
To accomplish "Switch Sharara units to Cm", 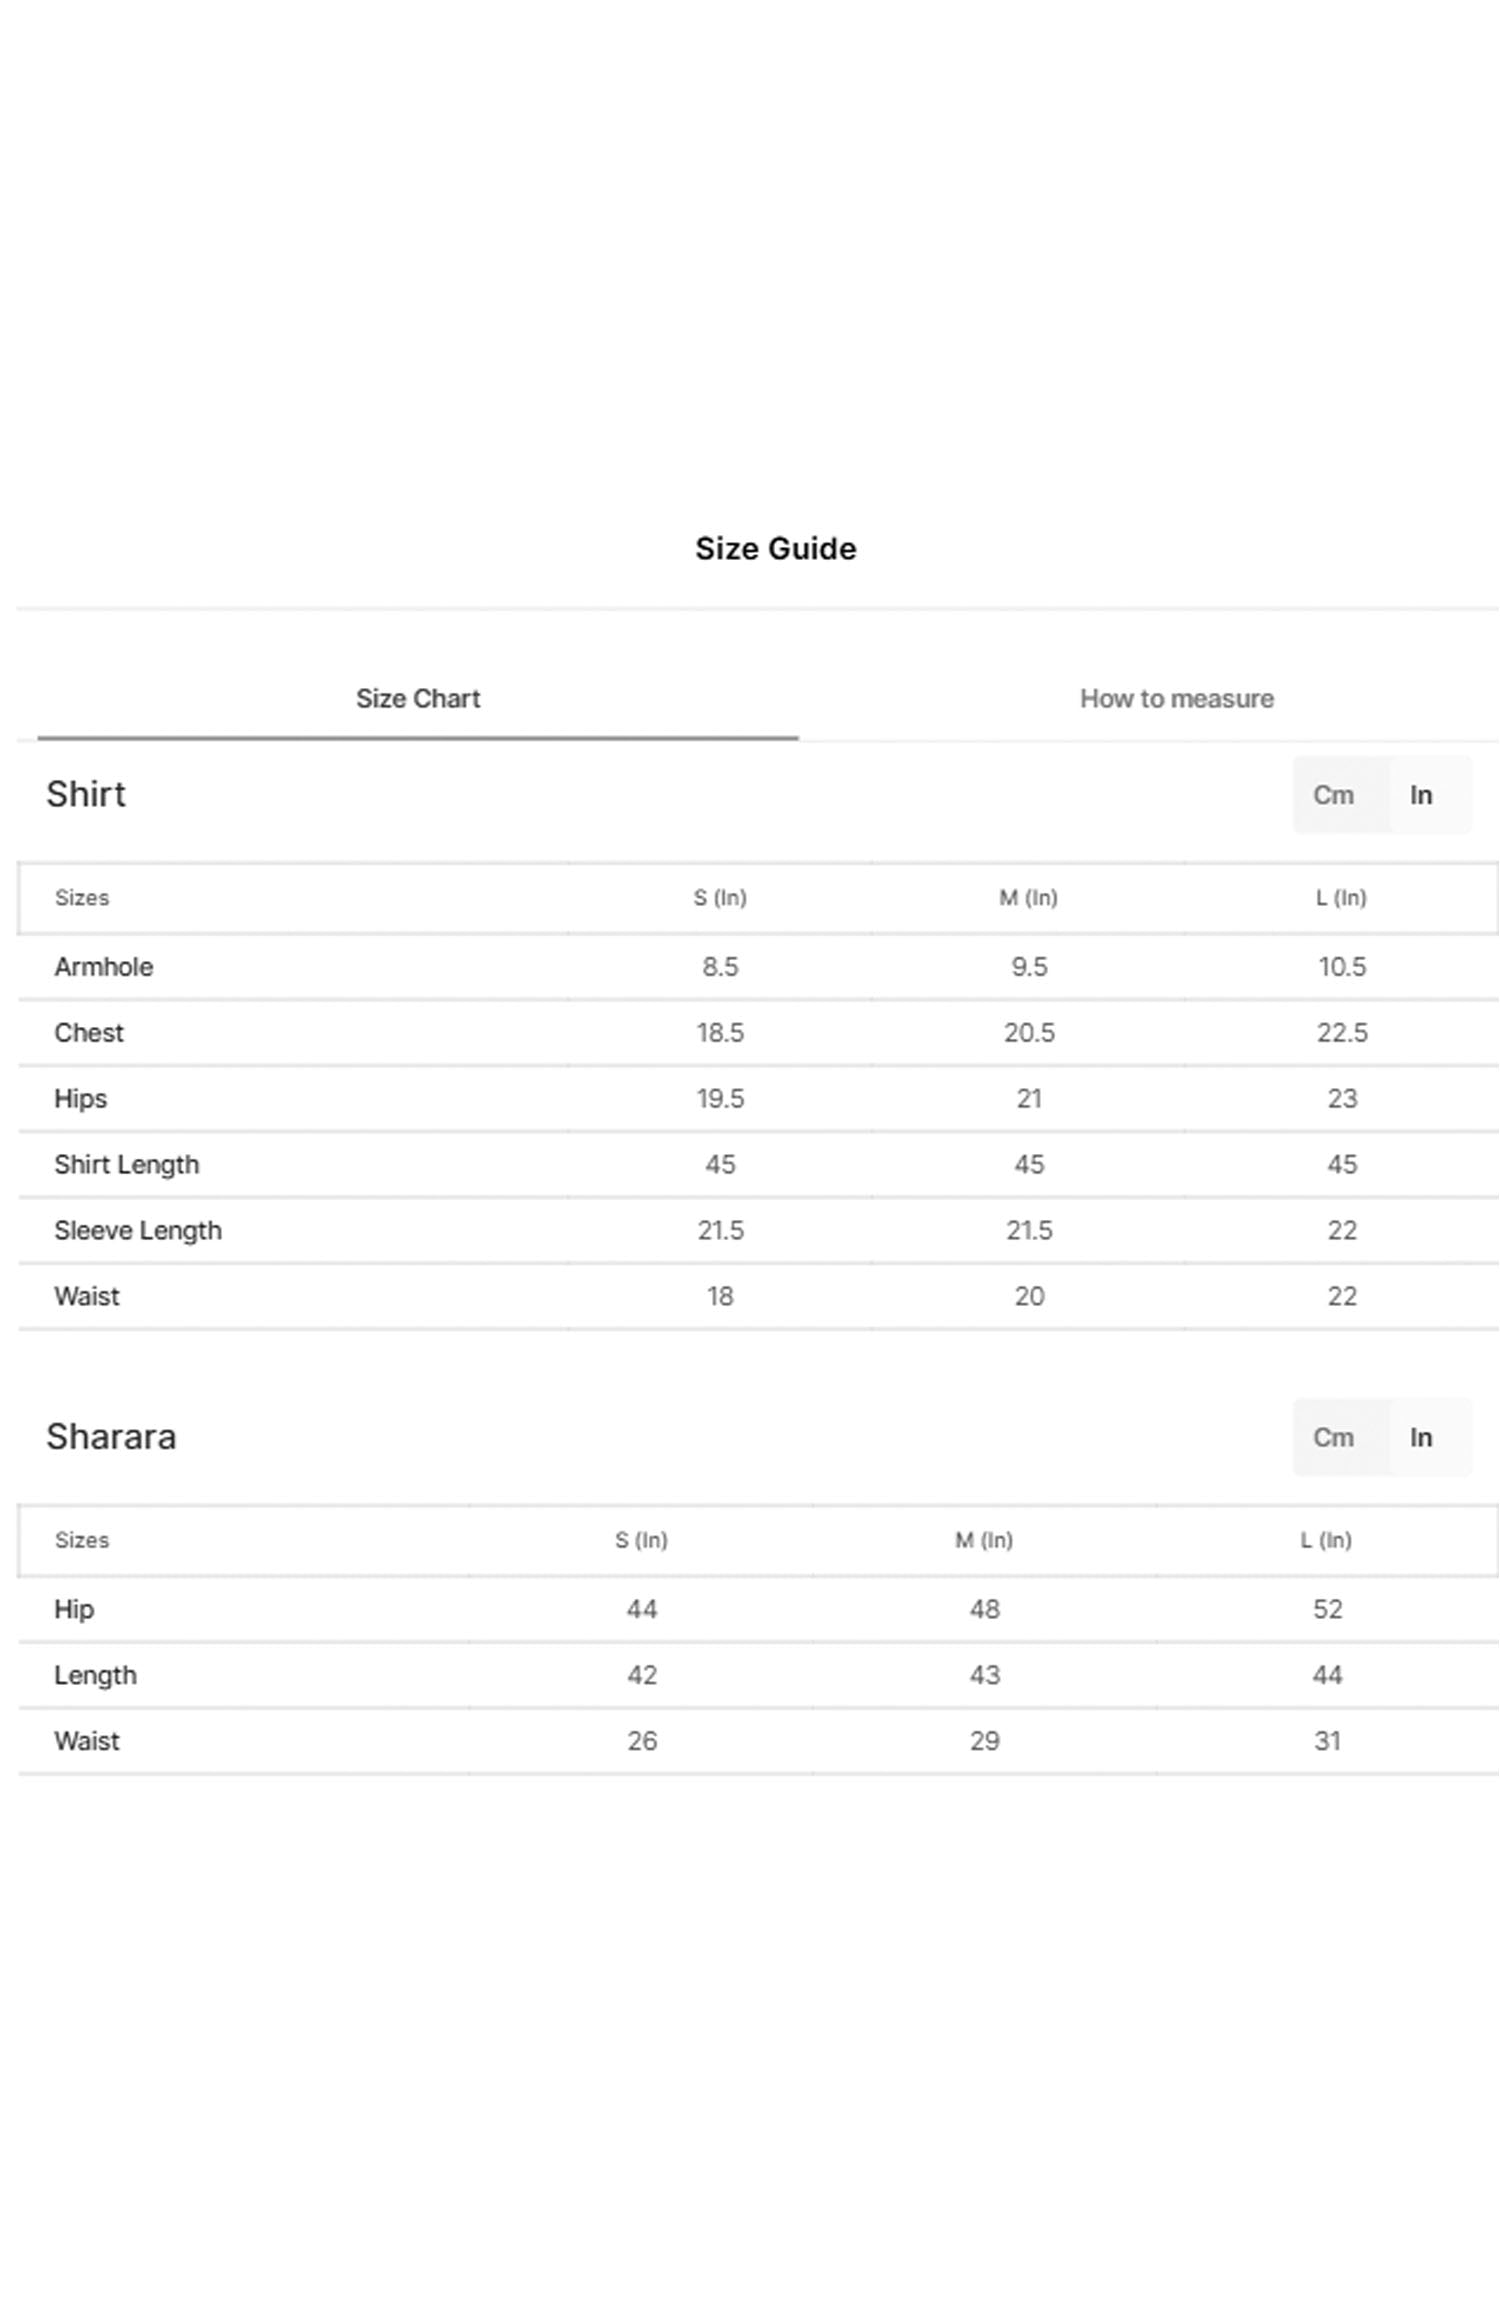I will (1332, 1437).
